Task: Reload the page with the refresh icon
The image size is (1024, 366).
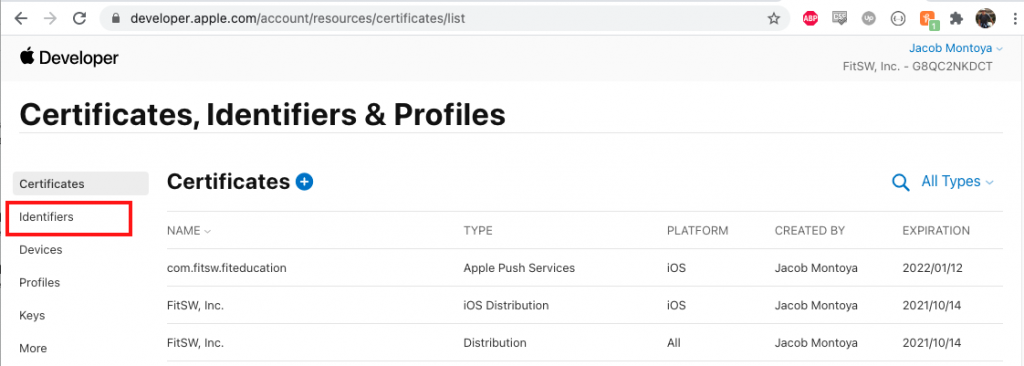Action: pyautogui.click(x=80, y=18)
